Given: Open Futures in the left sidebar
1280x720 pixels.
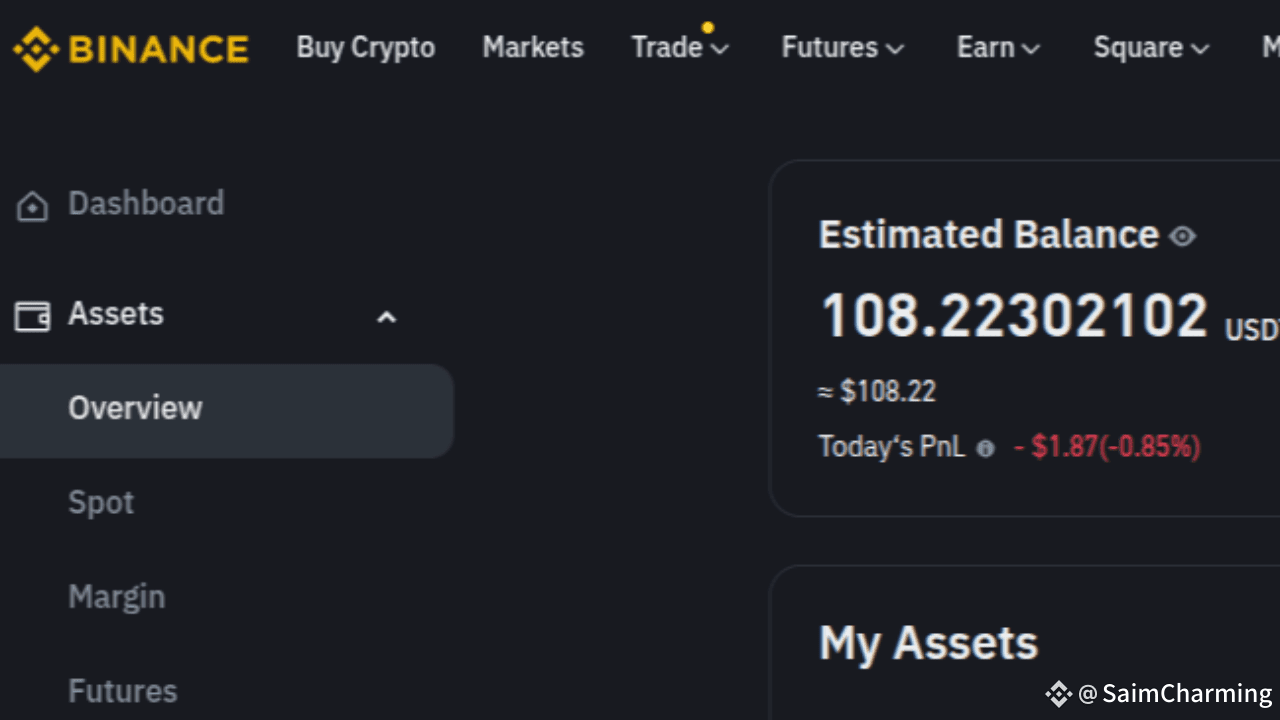Looking at the screenshot, I should [122, 691].
